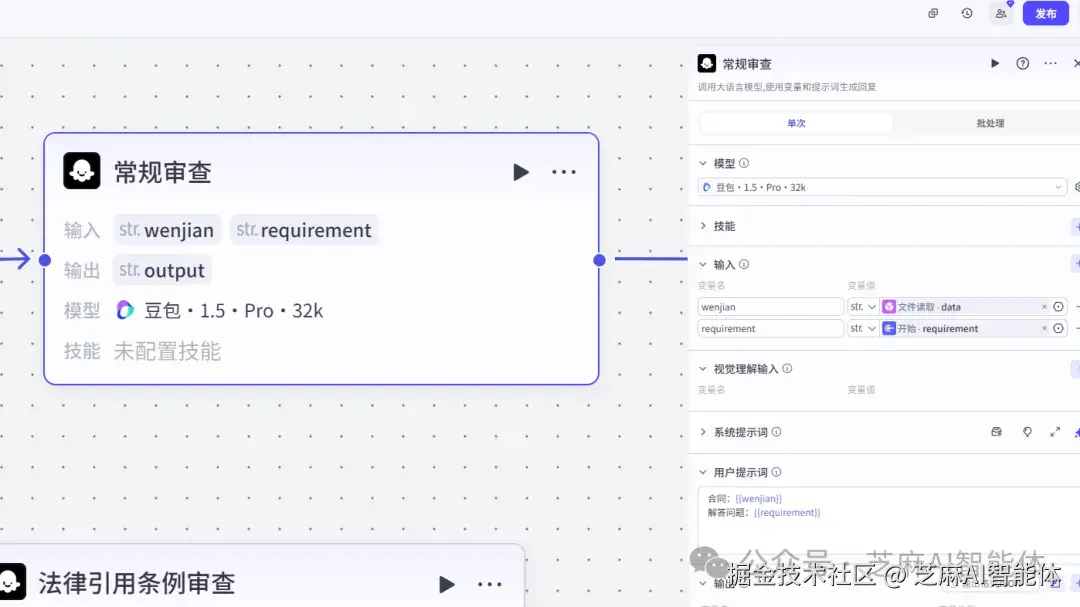
Task: Run the 常规审查 node on the canvas
Action: coord(520,171)
